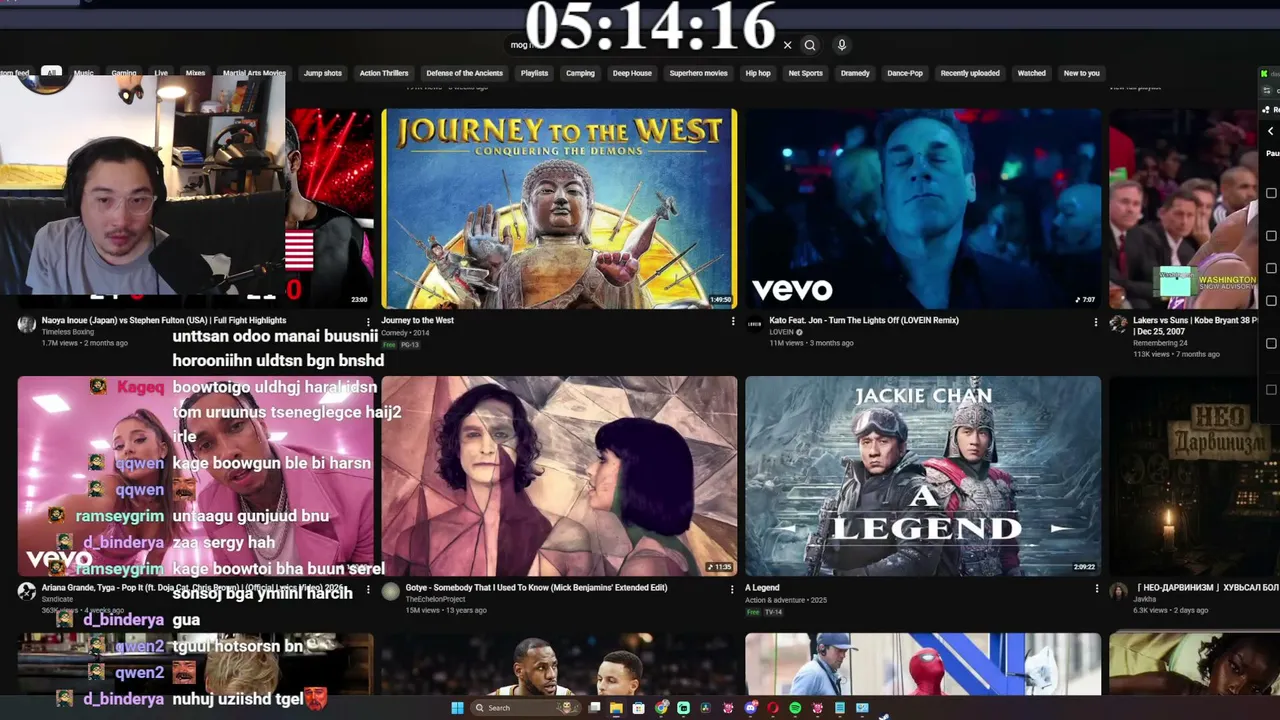Select Defense of the Ancients chip

point(465,73)
